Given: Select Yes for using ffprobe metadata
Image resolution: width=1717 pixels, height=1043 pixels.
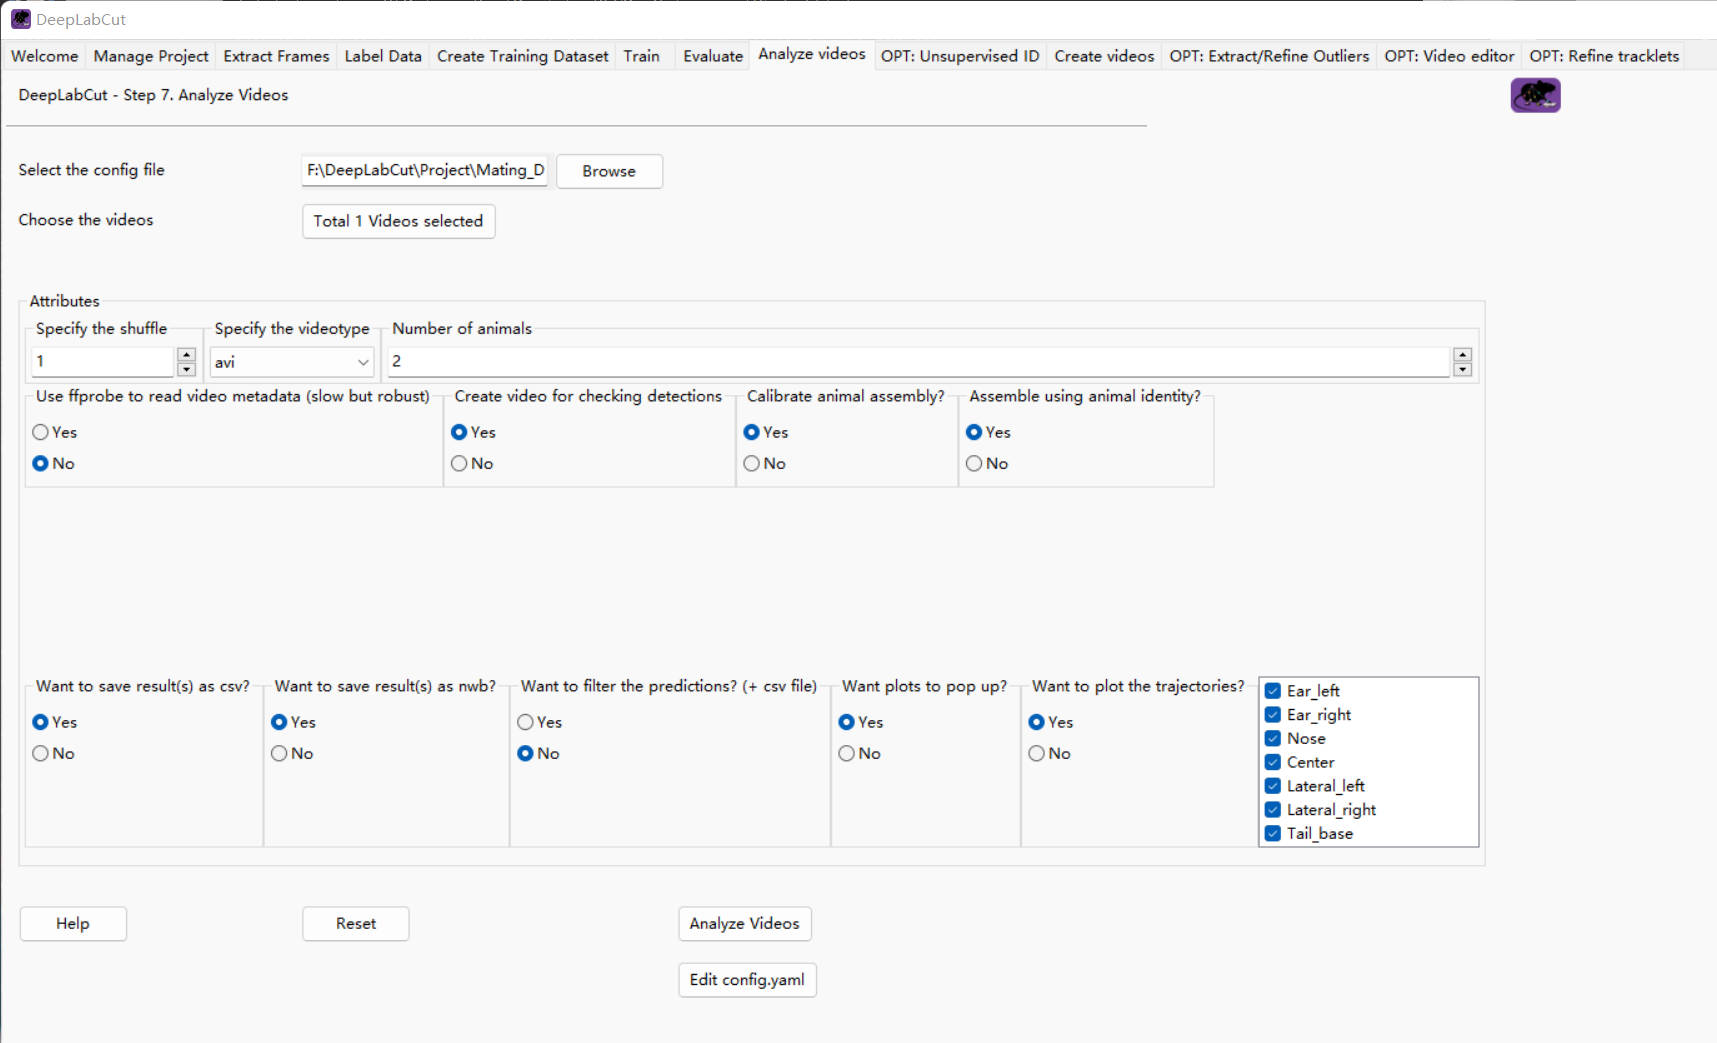Looking at the screenshot, I should (x=41, y=432).
